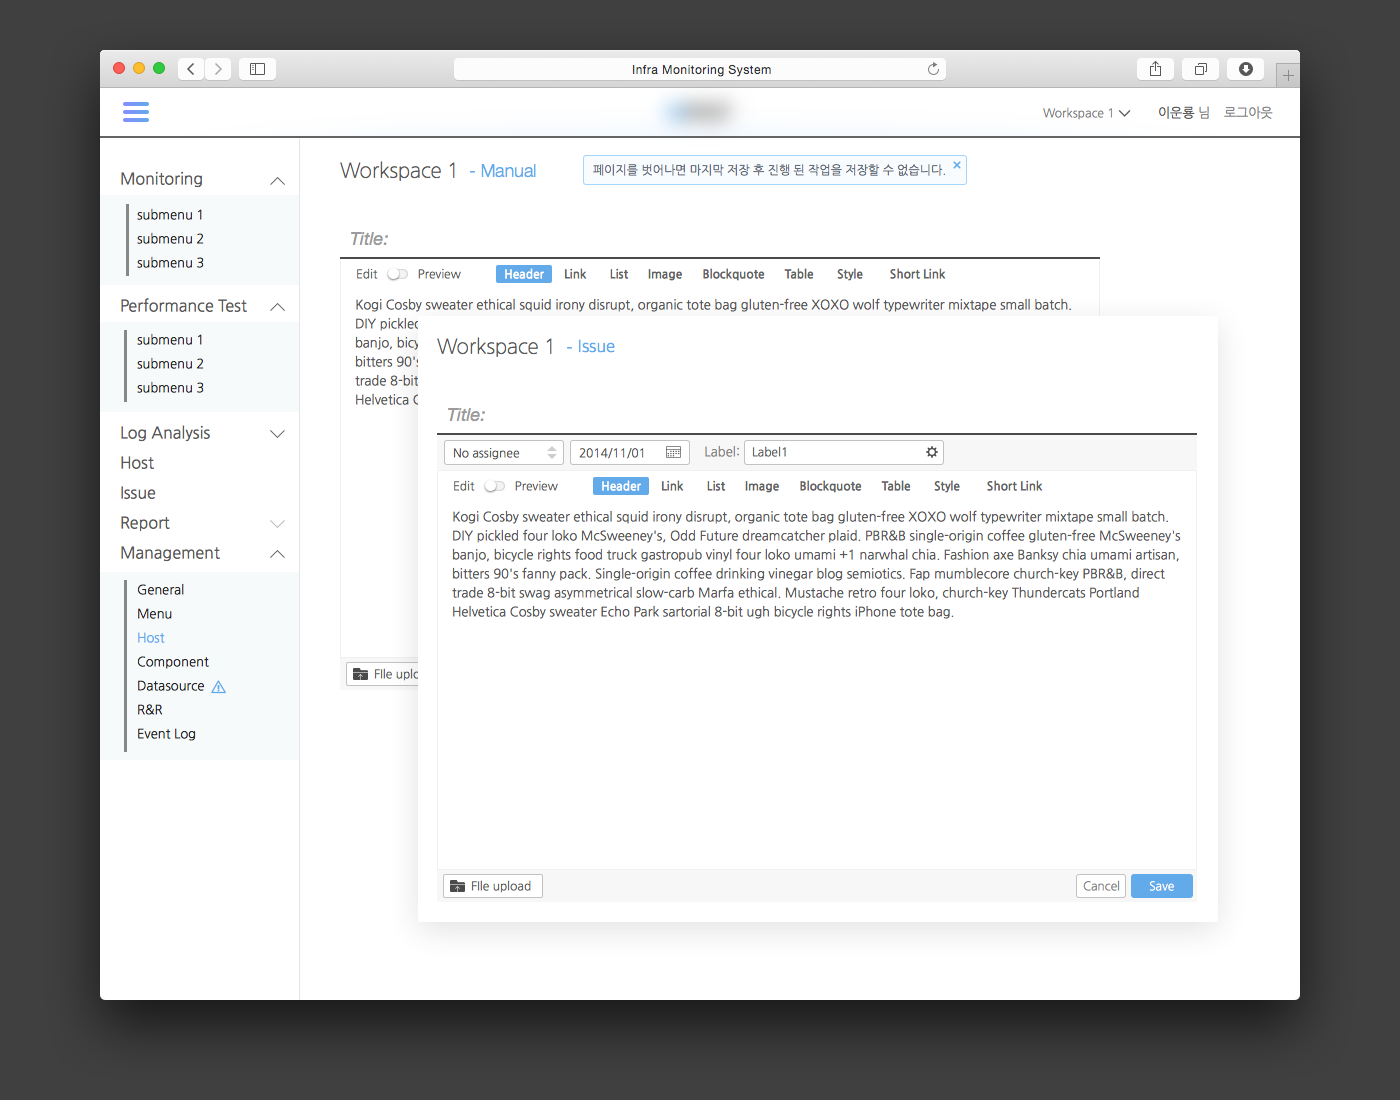Click the Cancel button

tap(1101, 886)
